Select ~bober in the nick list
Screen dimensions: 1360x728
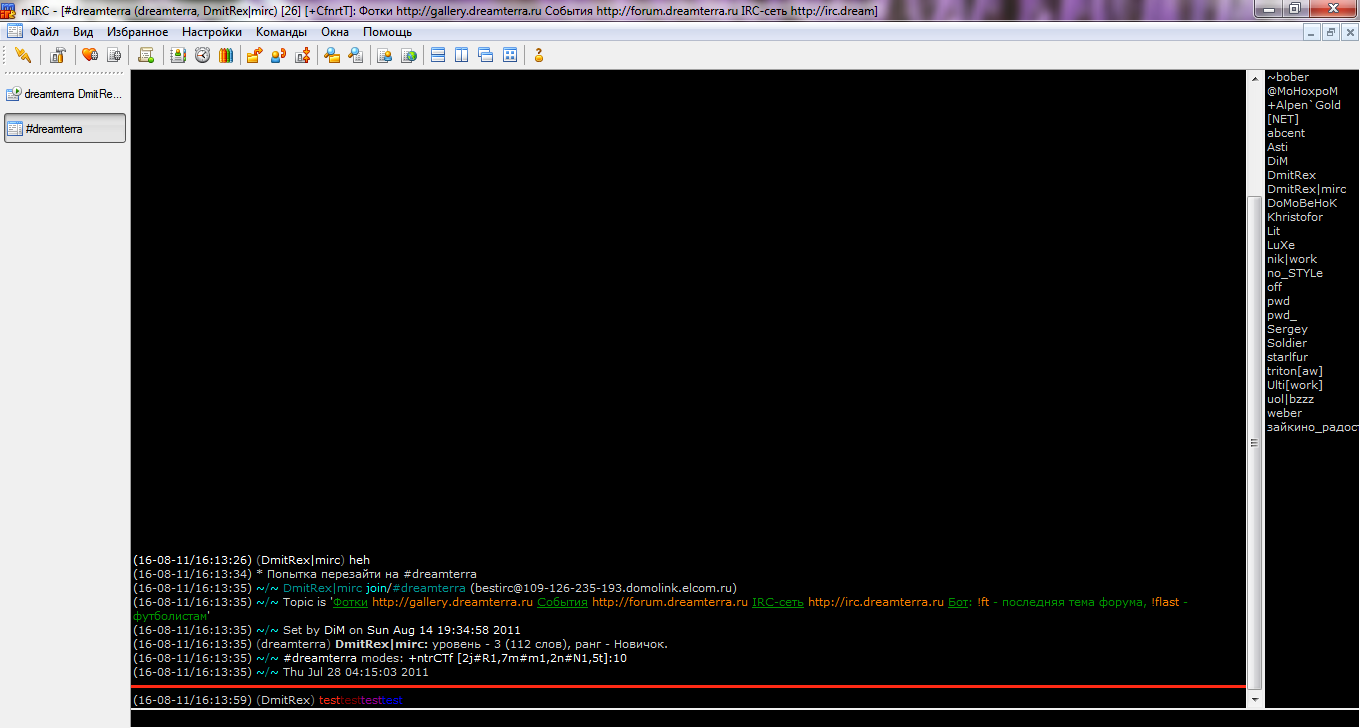(x=1287, y=77)
